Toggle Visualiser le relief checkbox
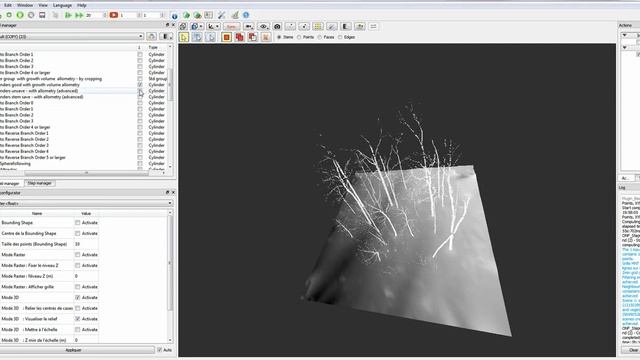Screen dimensions: 640x360 pos(78,319)
